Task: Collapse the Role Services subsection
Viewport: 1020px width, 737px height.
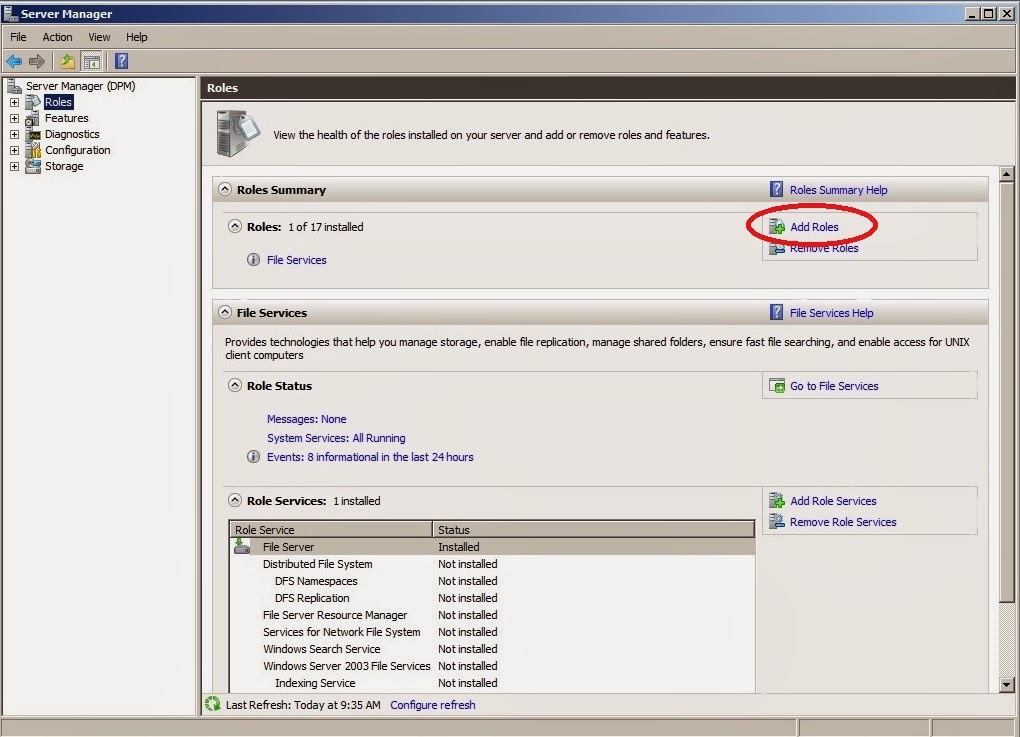Action: point(235,500)
